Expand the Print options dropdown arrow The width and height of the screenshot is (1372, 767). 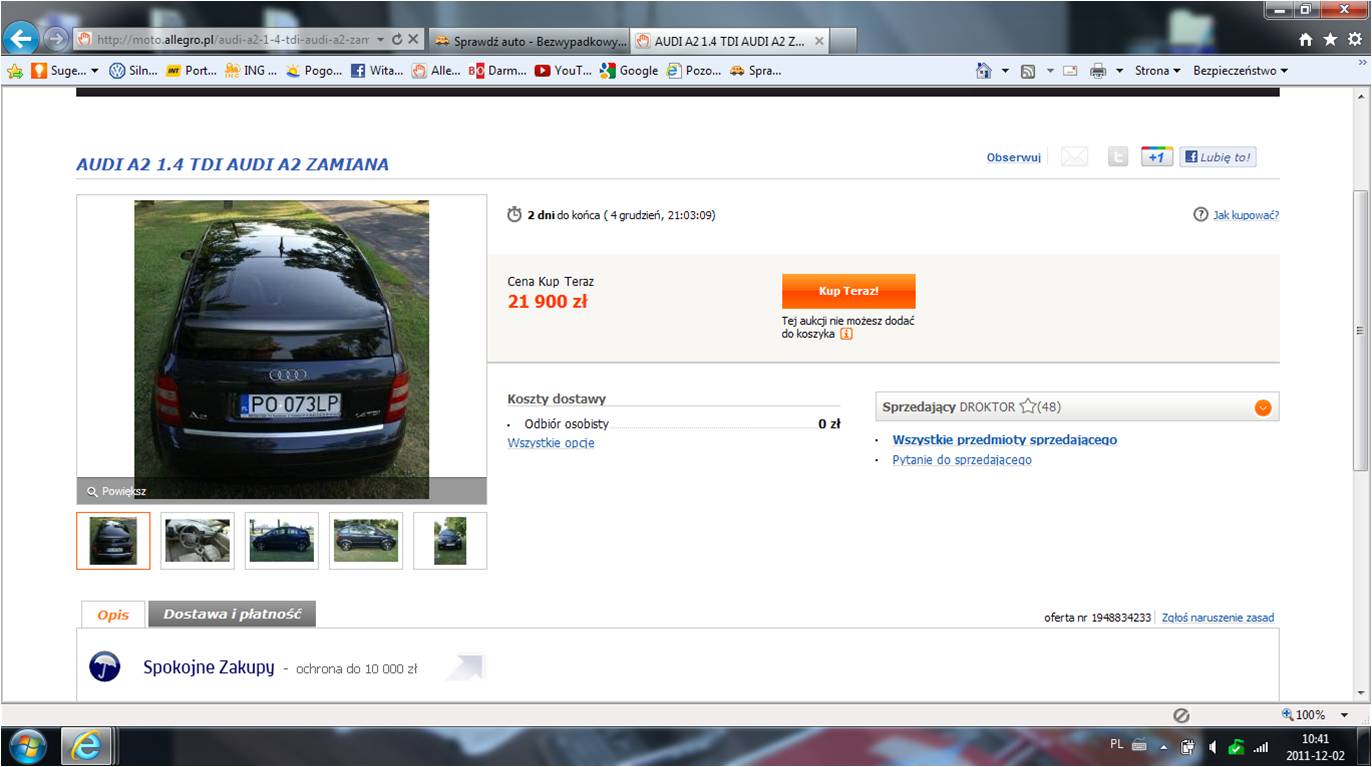(1119, 71)
